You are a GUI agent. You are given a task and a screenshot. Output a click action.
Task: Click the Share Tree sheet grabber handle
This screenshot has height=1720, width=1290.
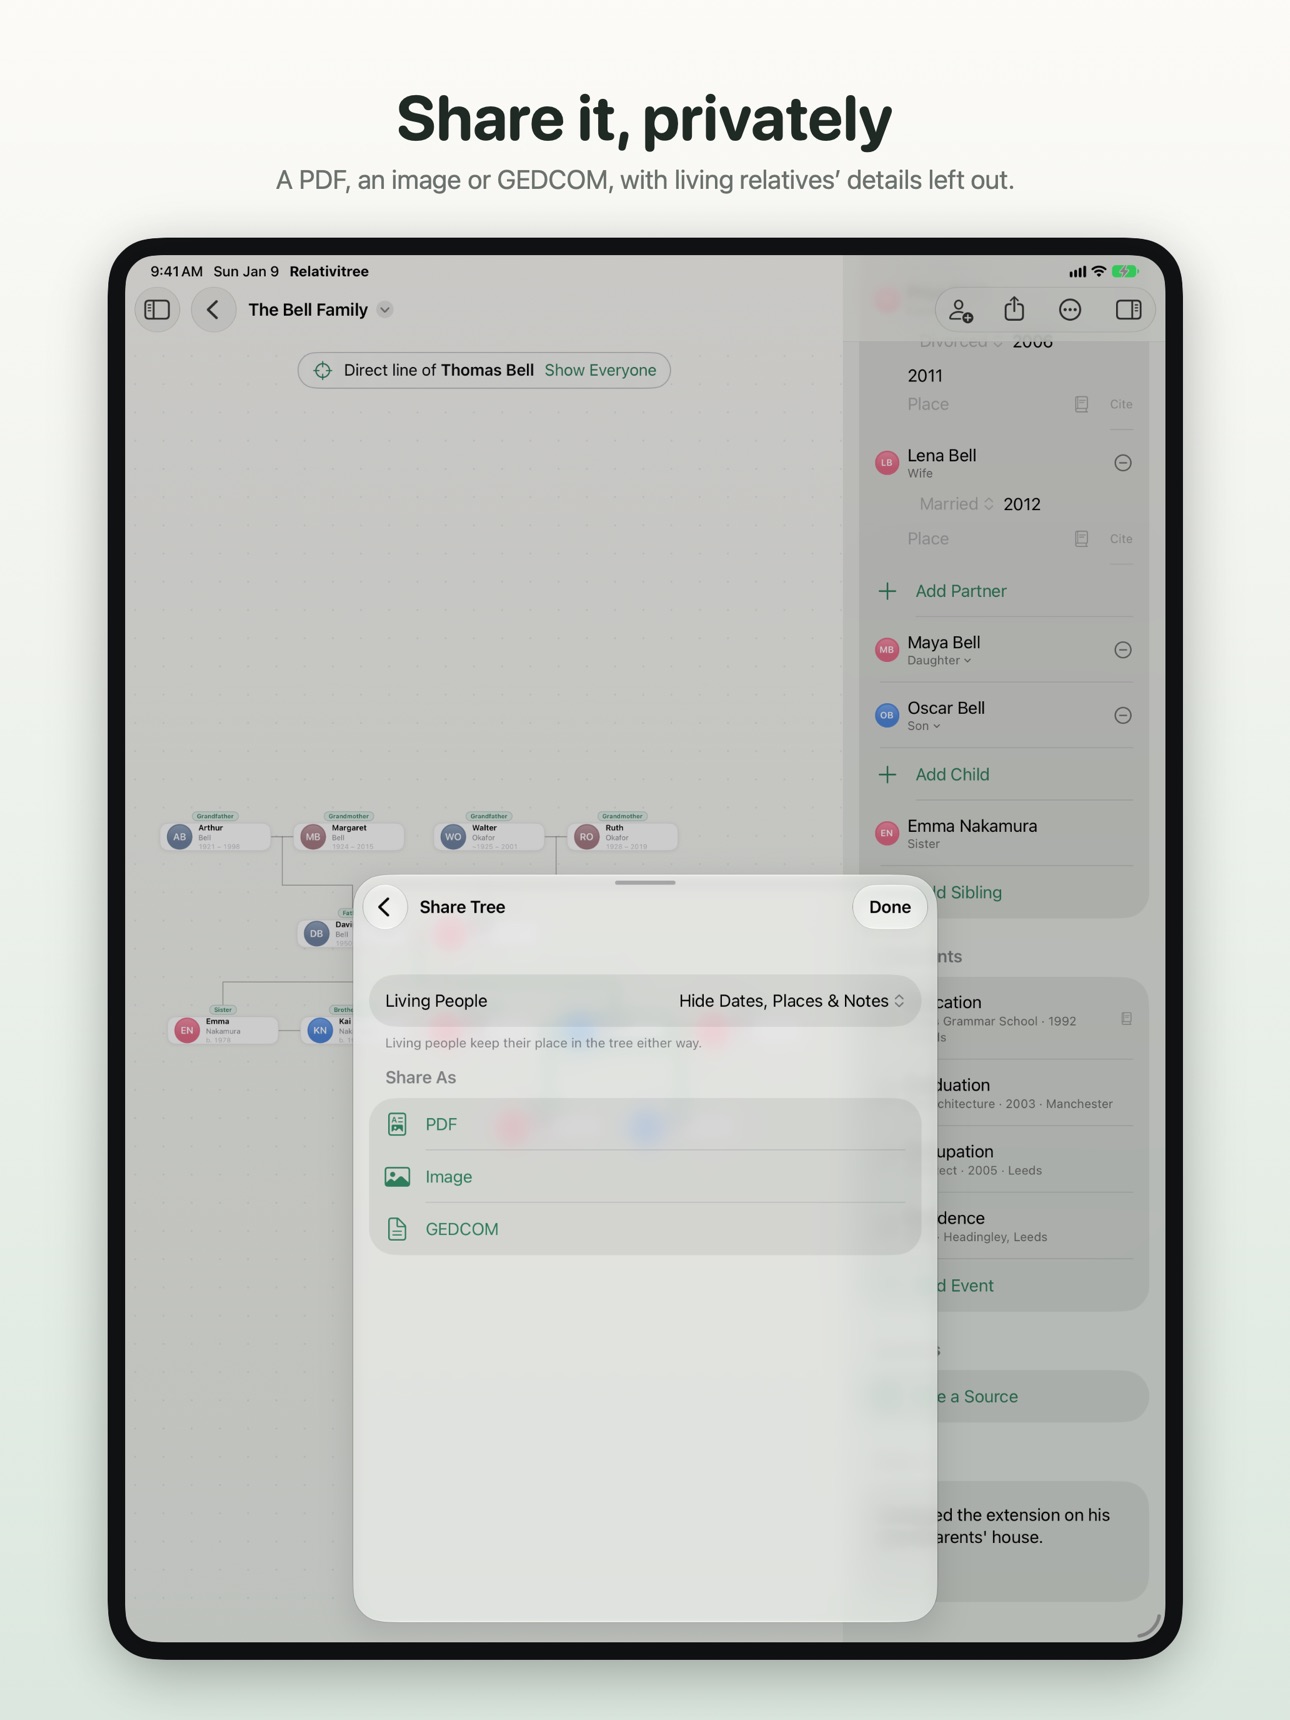[645, 883]
